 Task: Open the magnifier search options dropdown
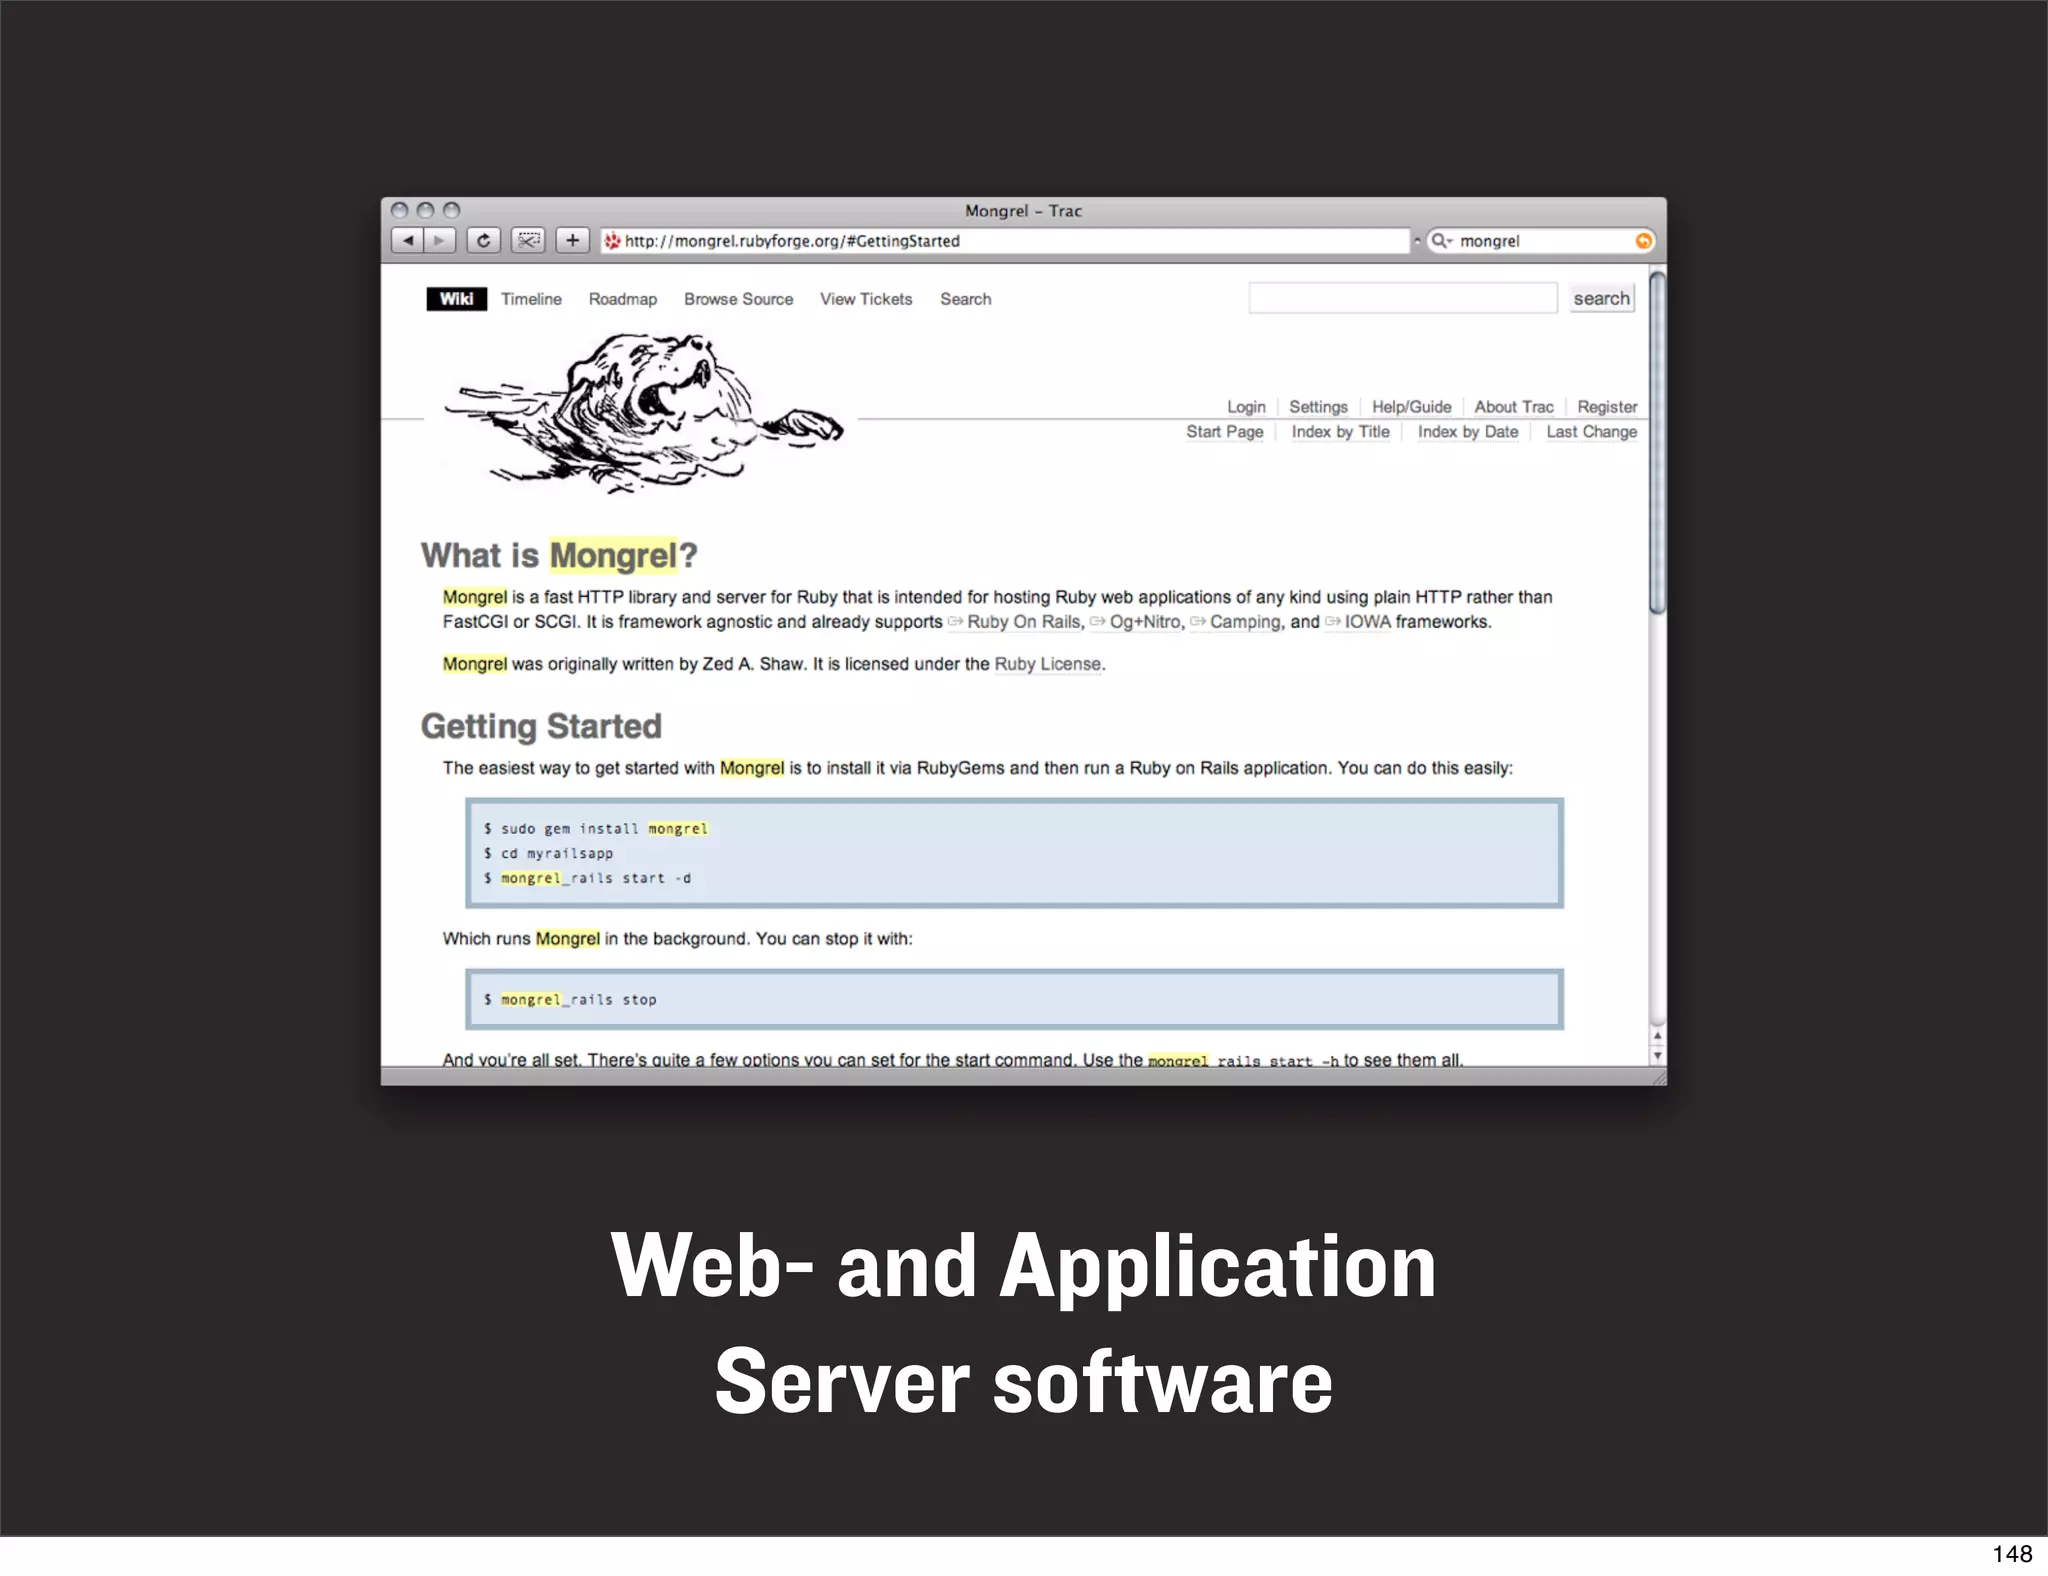click(1441, 241)
